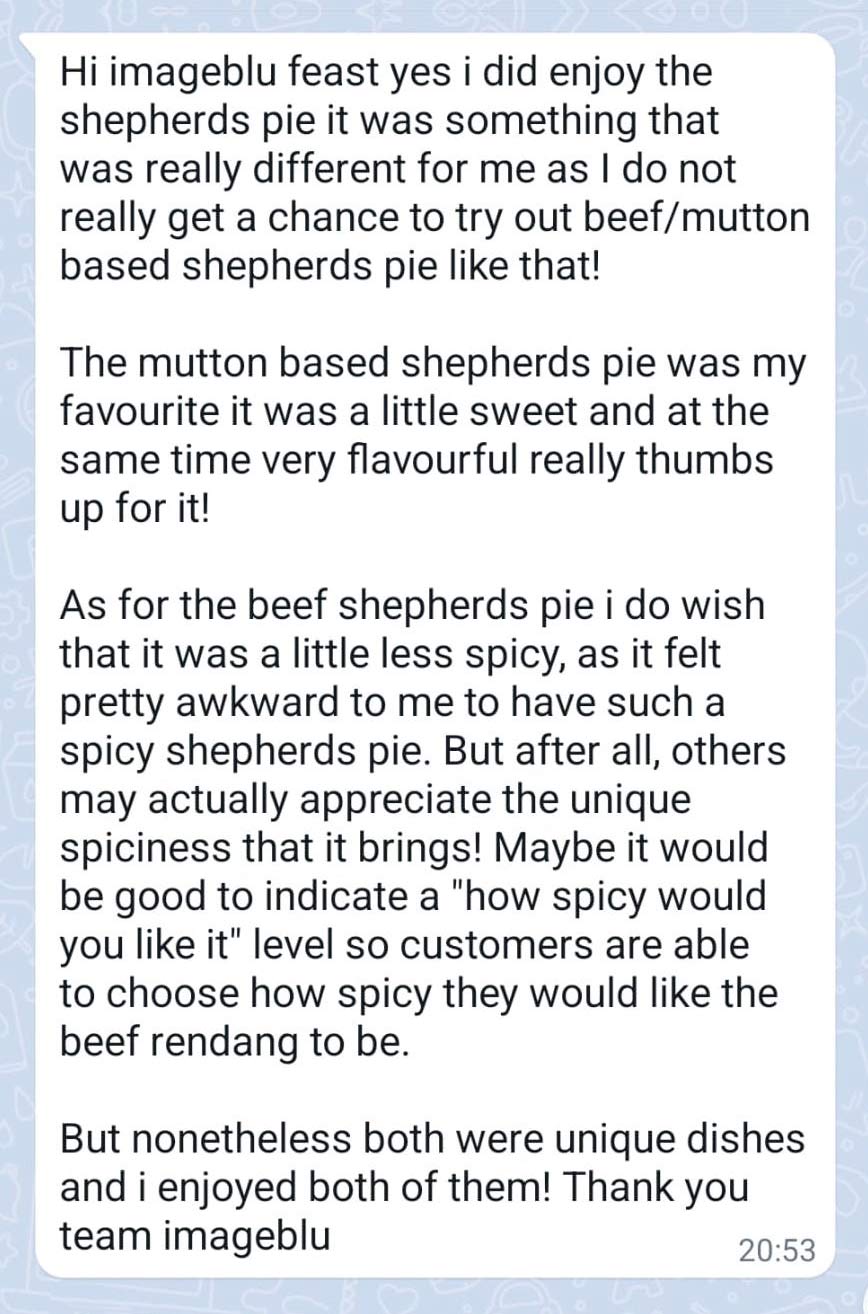Click the text "based shepherds pie like that!"
This screenshot has width=868, height=1314.
click(330, 266)
